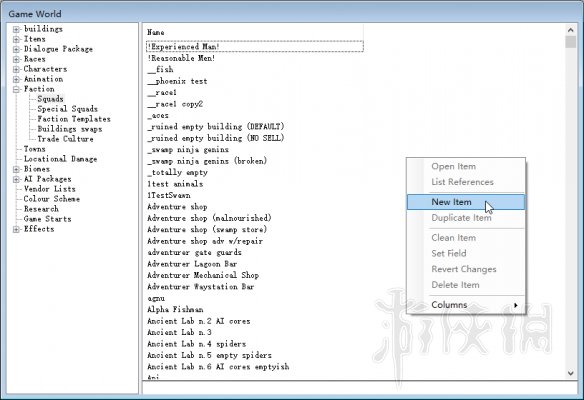
Task: Expand the AI Packages node
Action: pyautogui.click(x=16, y=180)
